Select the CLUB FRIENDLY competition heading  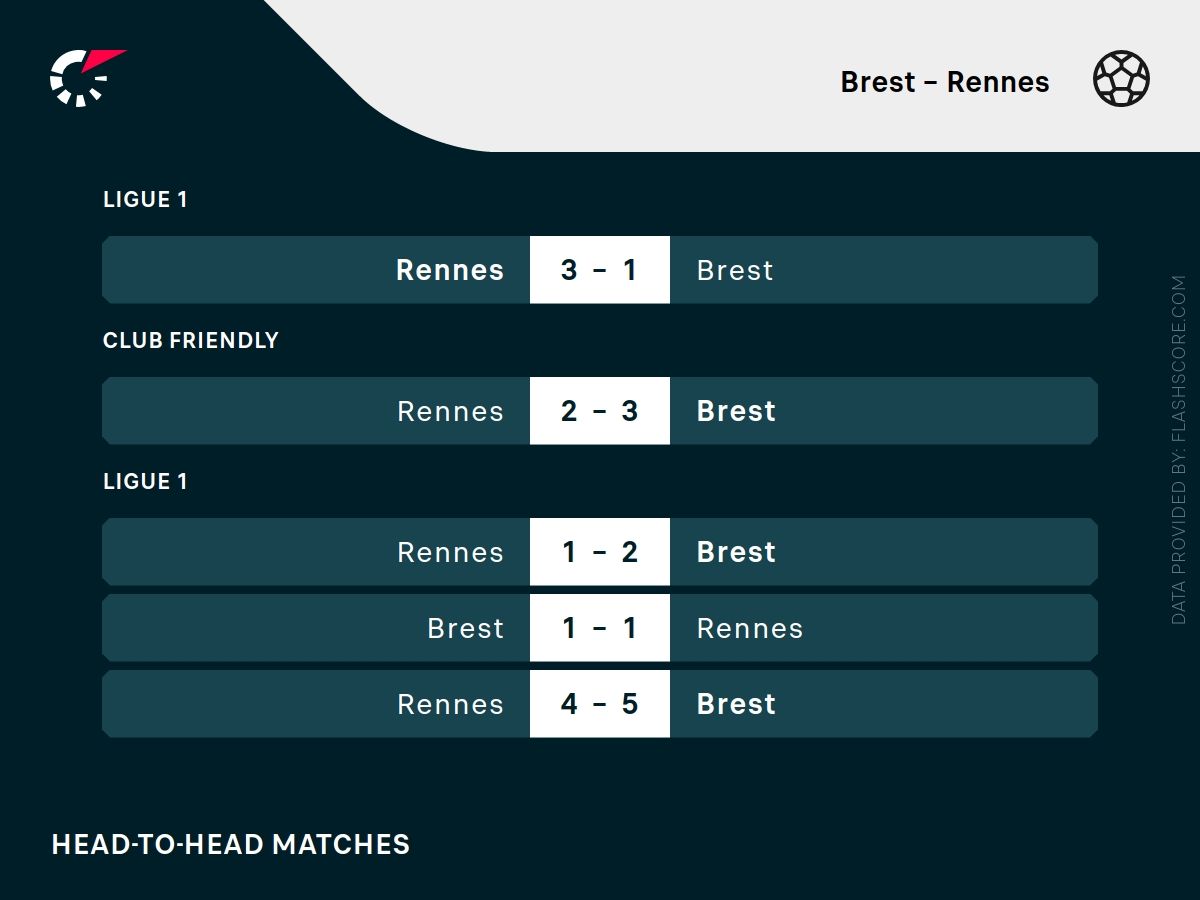(x=190, y=340)
